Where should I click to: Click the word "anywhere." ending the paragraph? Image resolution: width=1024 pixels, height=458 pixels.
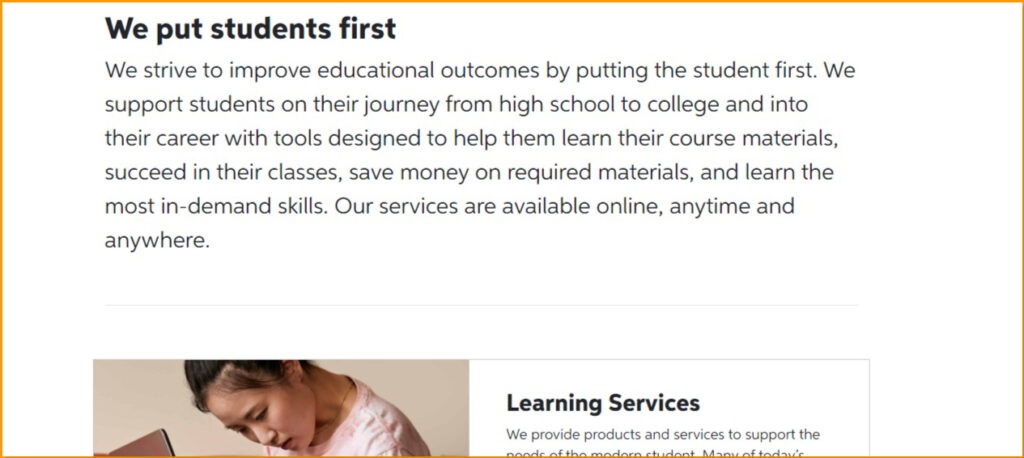click(x=157, y=241)
